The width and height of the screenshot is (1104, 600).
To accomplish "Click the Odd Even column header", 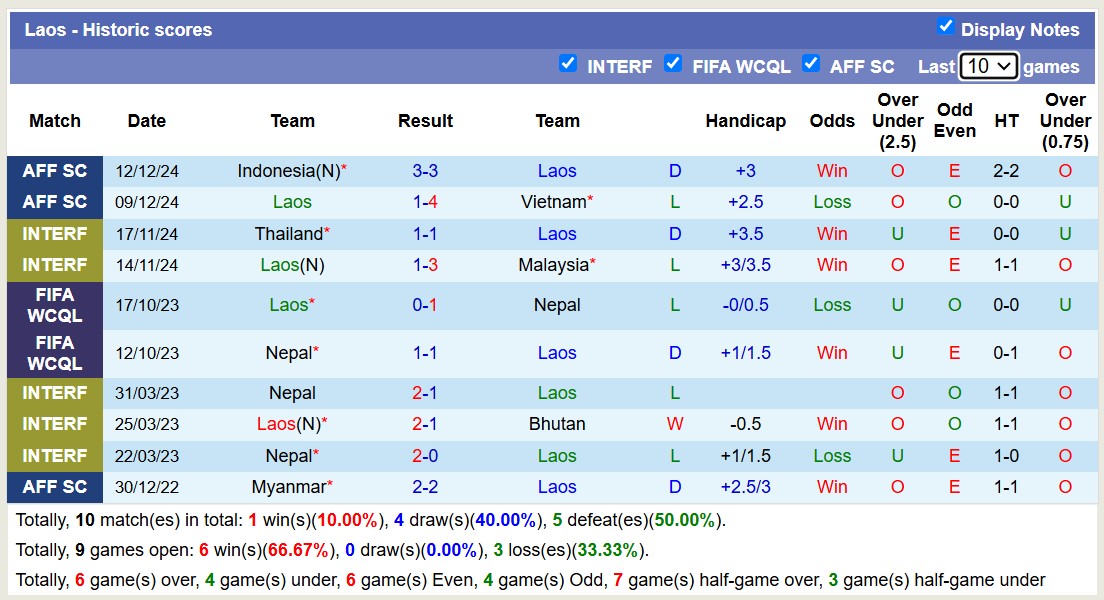I will (955, 121).
